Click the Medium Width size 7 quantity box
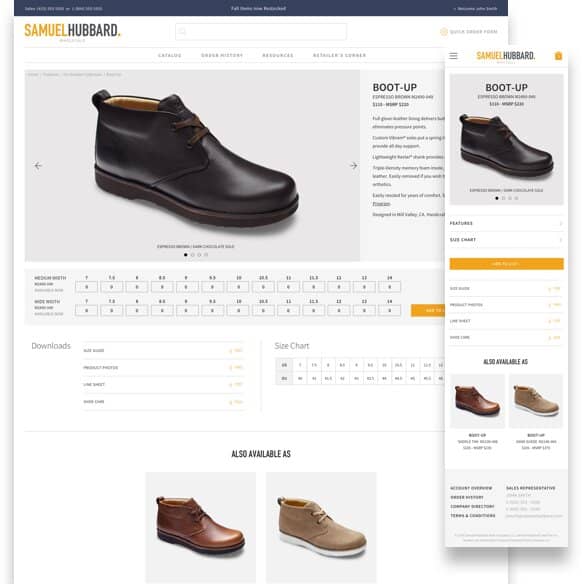The height and width of the screenshot is (584, 582). pos(86,287)
